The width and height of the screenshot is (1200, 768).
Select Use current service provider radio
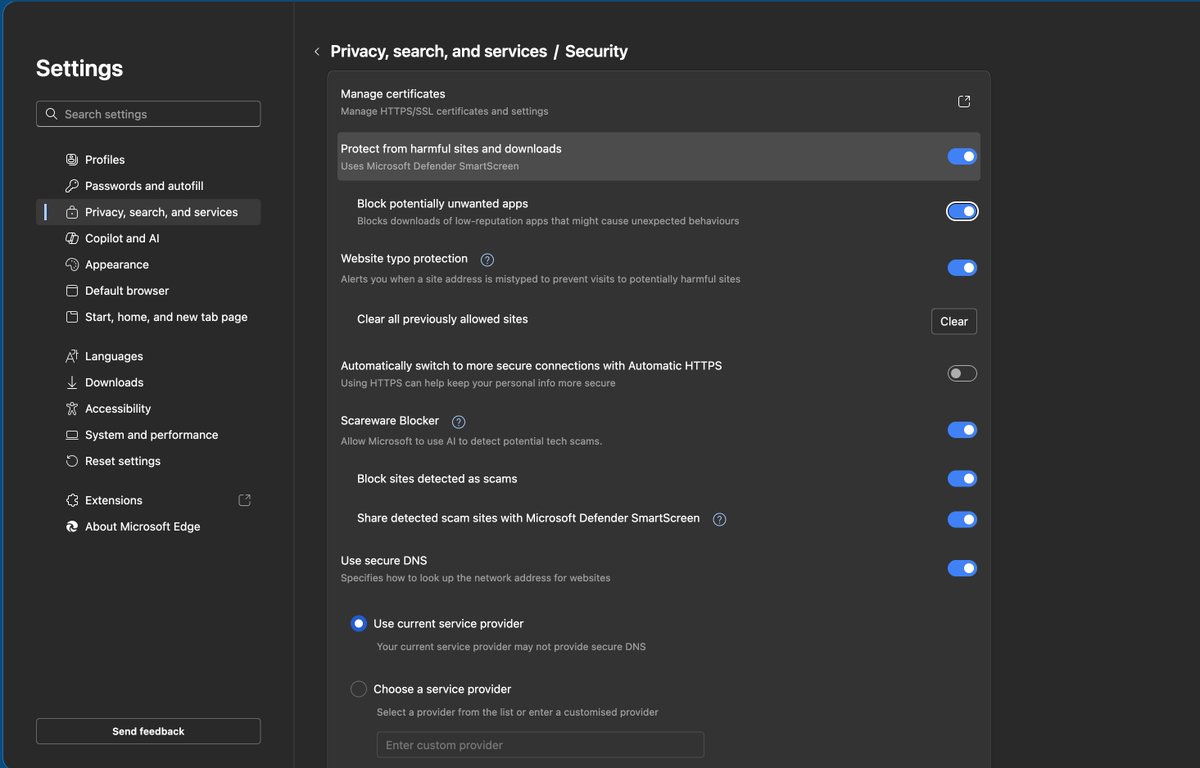coord(359,623)
